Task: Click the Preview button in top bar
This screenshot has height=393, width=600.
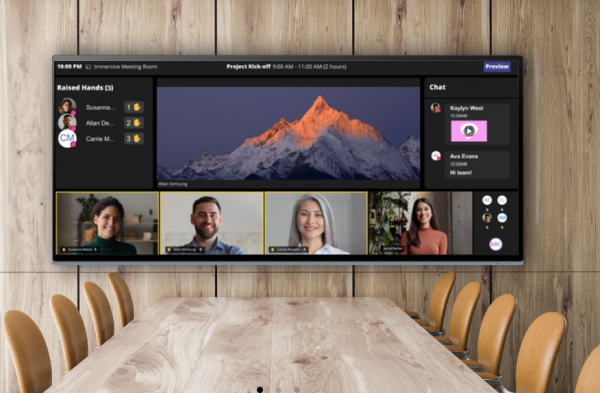Action: click(497, 67)
